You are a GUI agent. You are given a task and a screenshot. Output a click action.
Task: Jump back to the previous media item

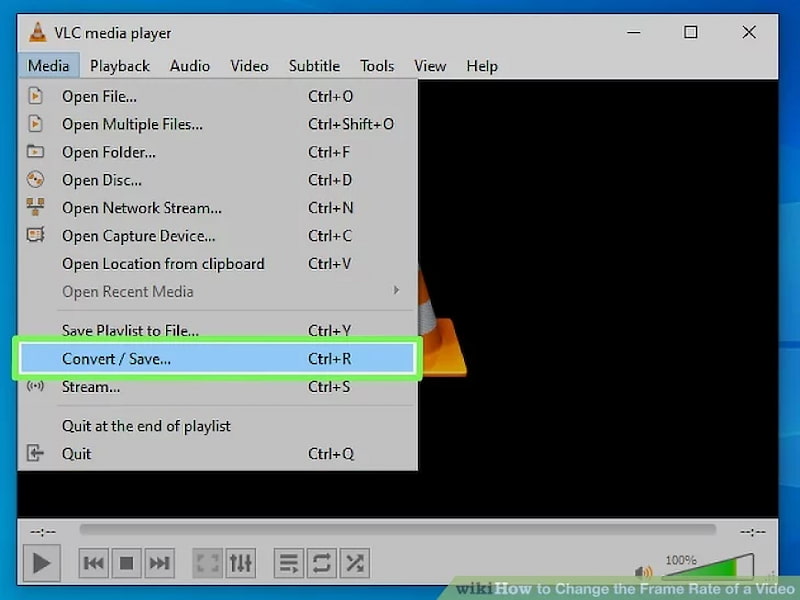pyautogui.click(x=93, y=563)
